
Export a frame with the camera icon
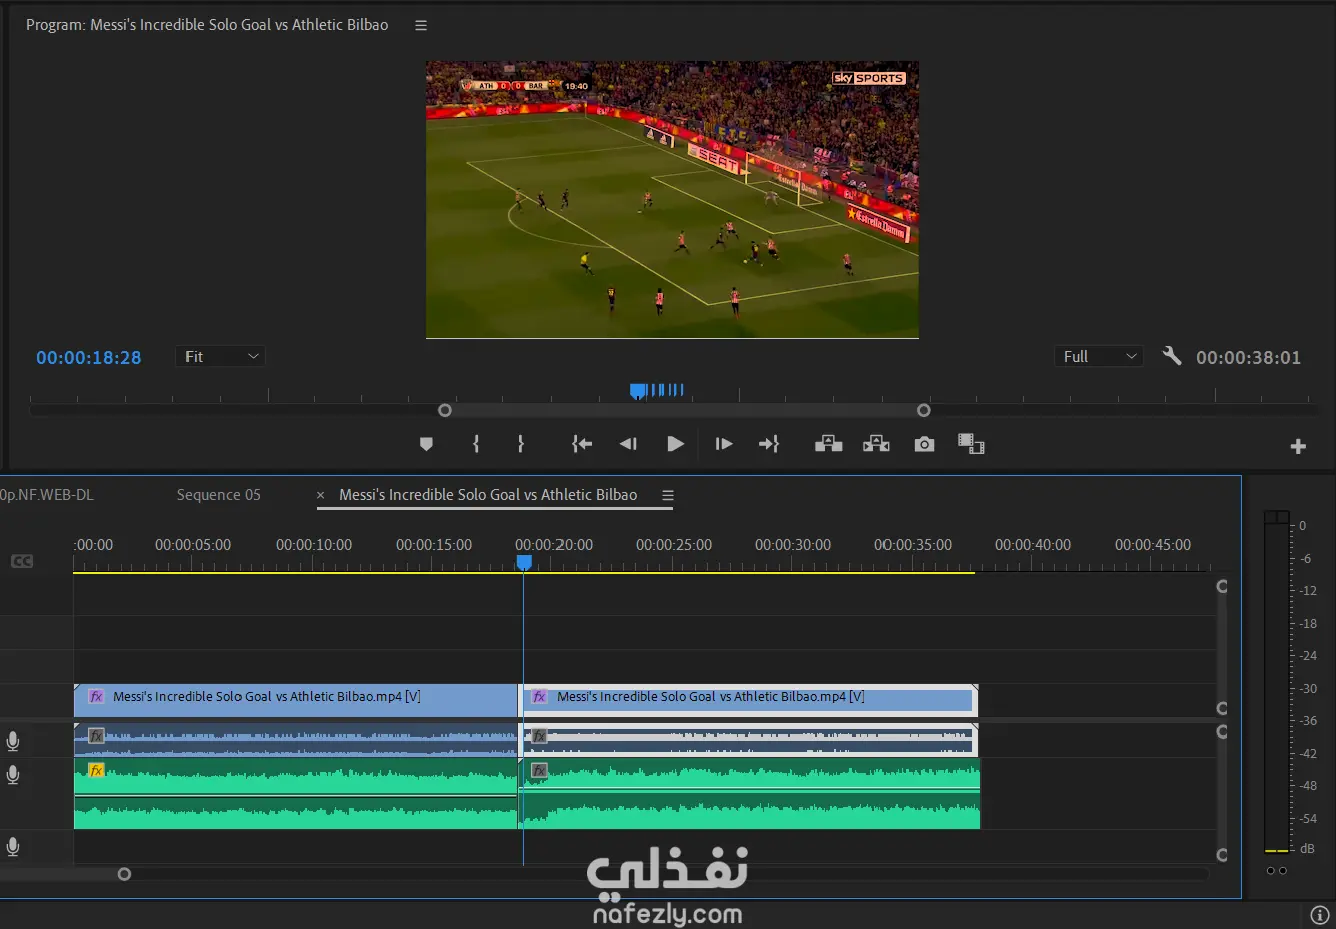point(924,444)
